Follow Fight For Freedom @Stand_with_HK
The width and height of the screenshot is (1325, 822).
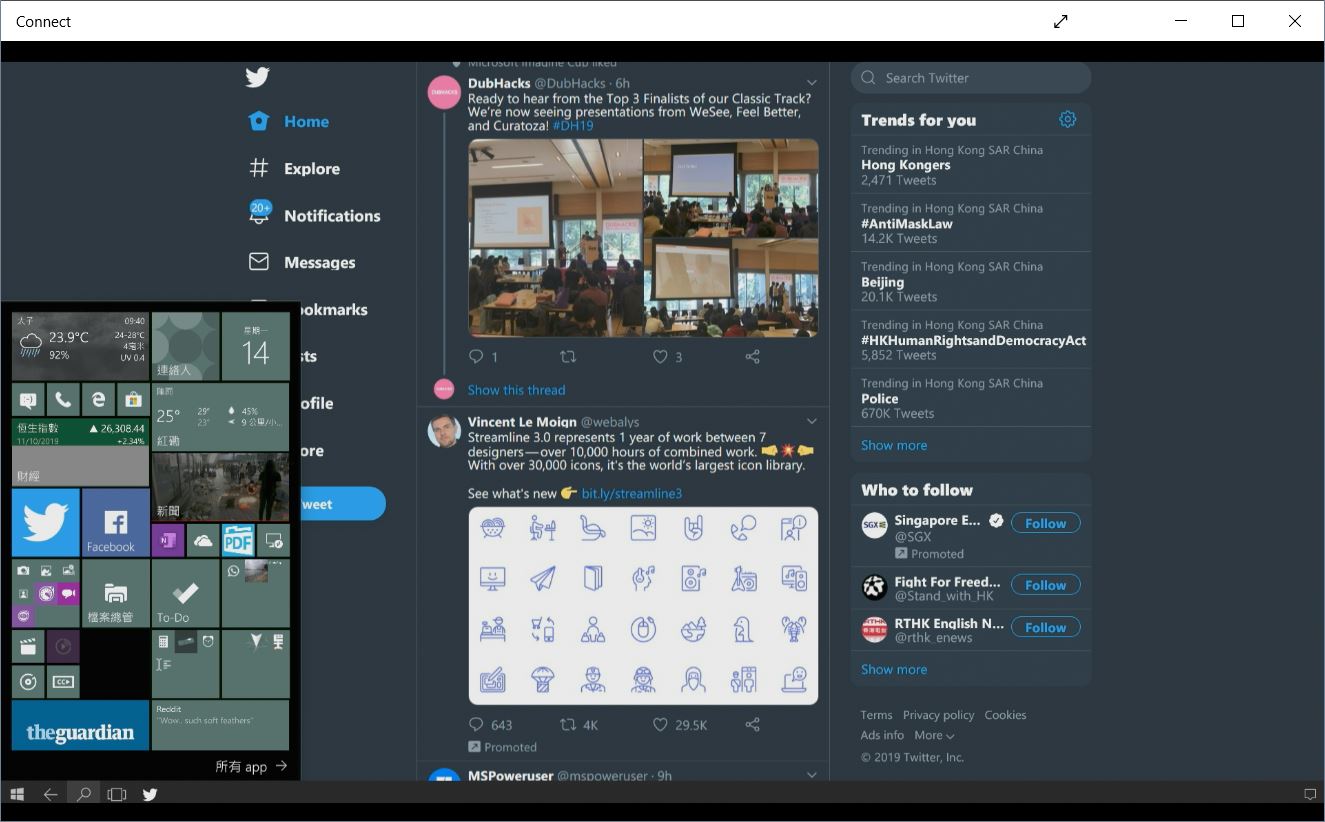1045,585
